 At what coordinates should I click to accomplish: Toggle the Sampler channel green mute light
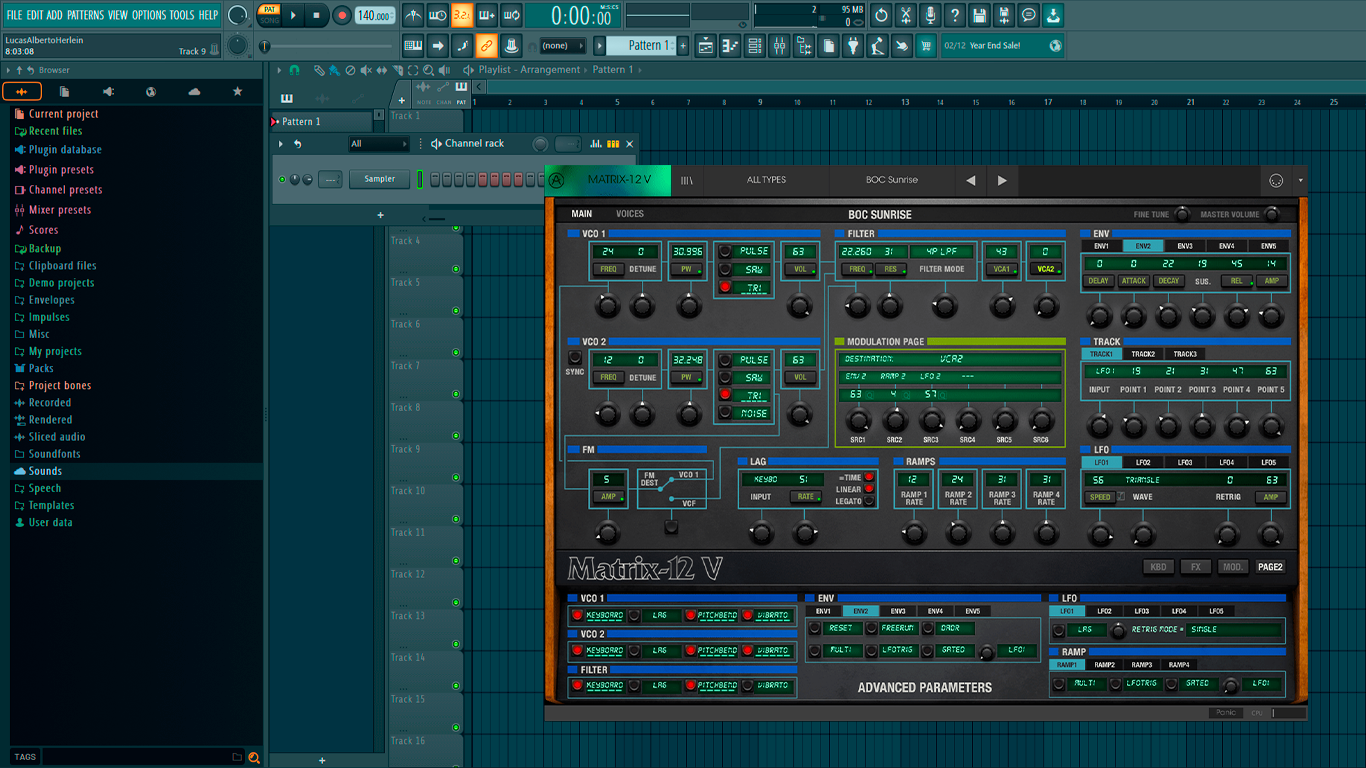(x=282, y=179)
